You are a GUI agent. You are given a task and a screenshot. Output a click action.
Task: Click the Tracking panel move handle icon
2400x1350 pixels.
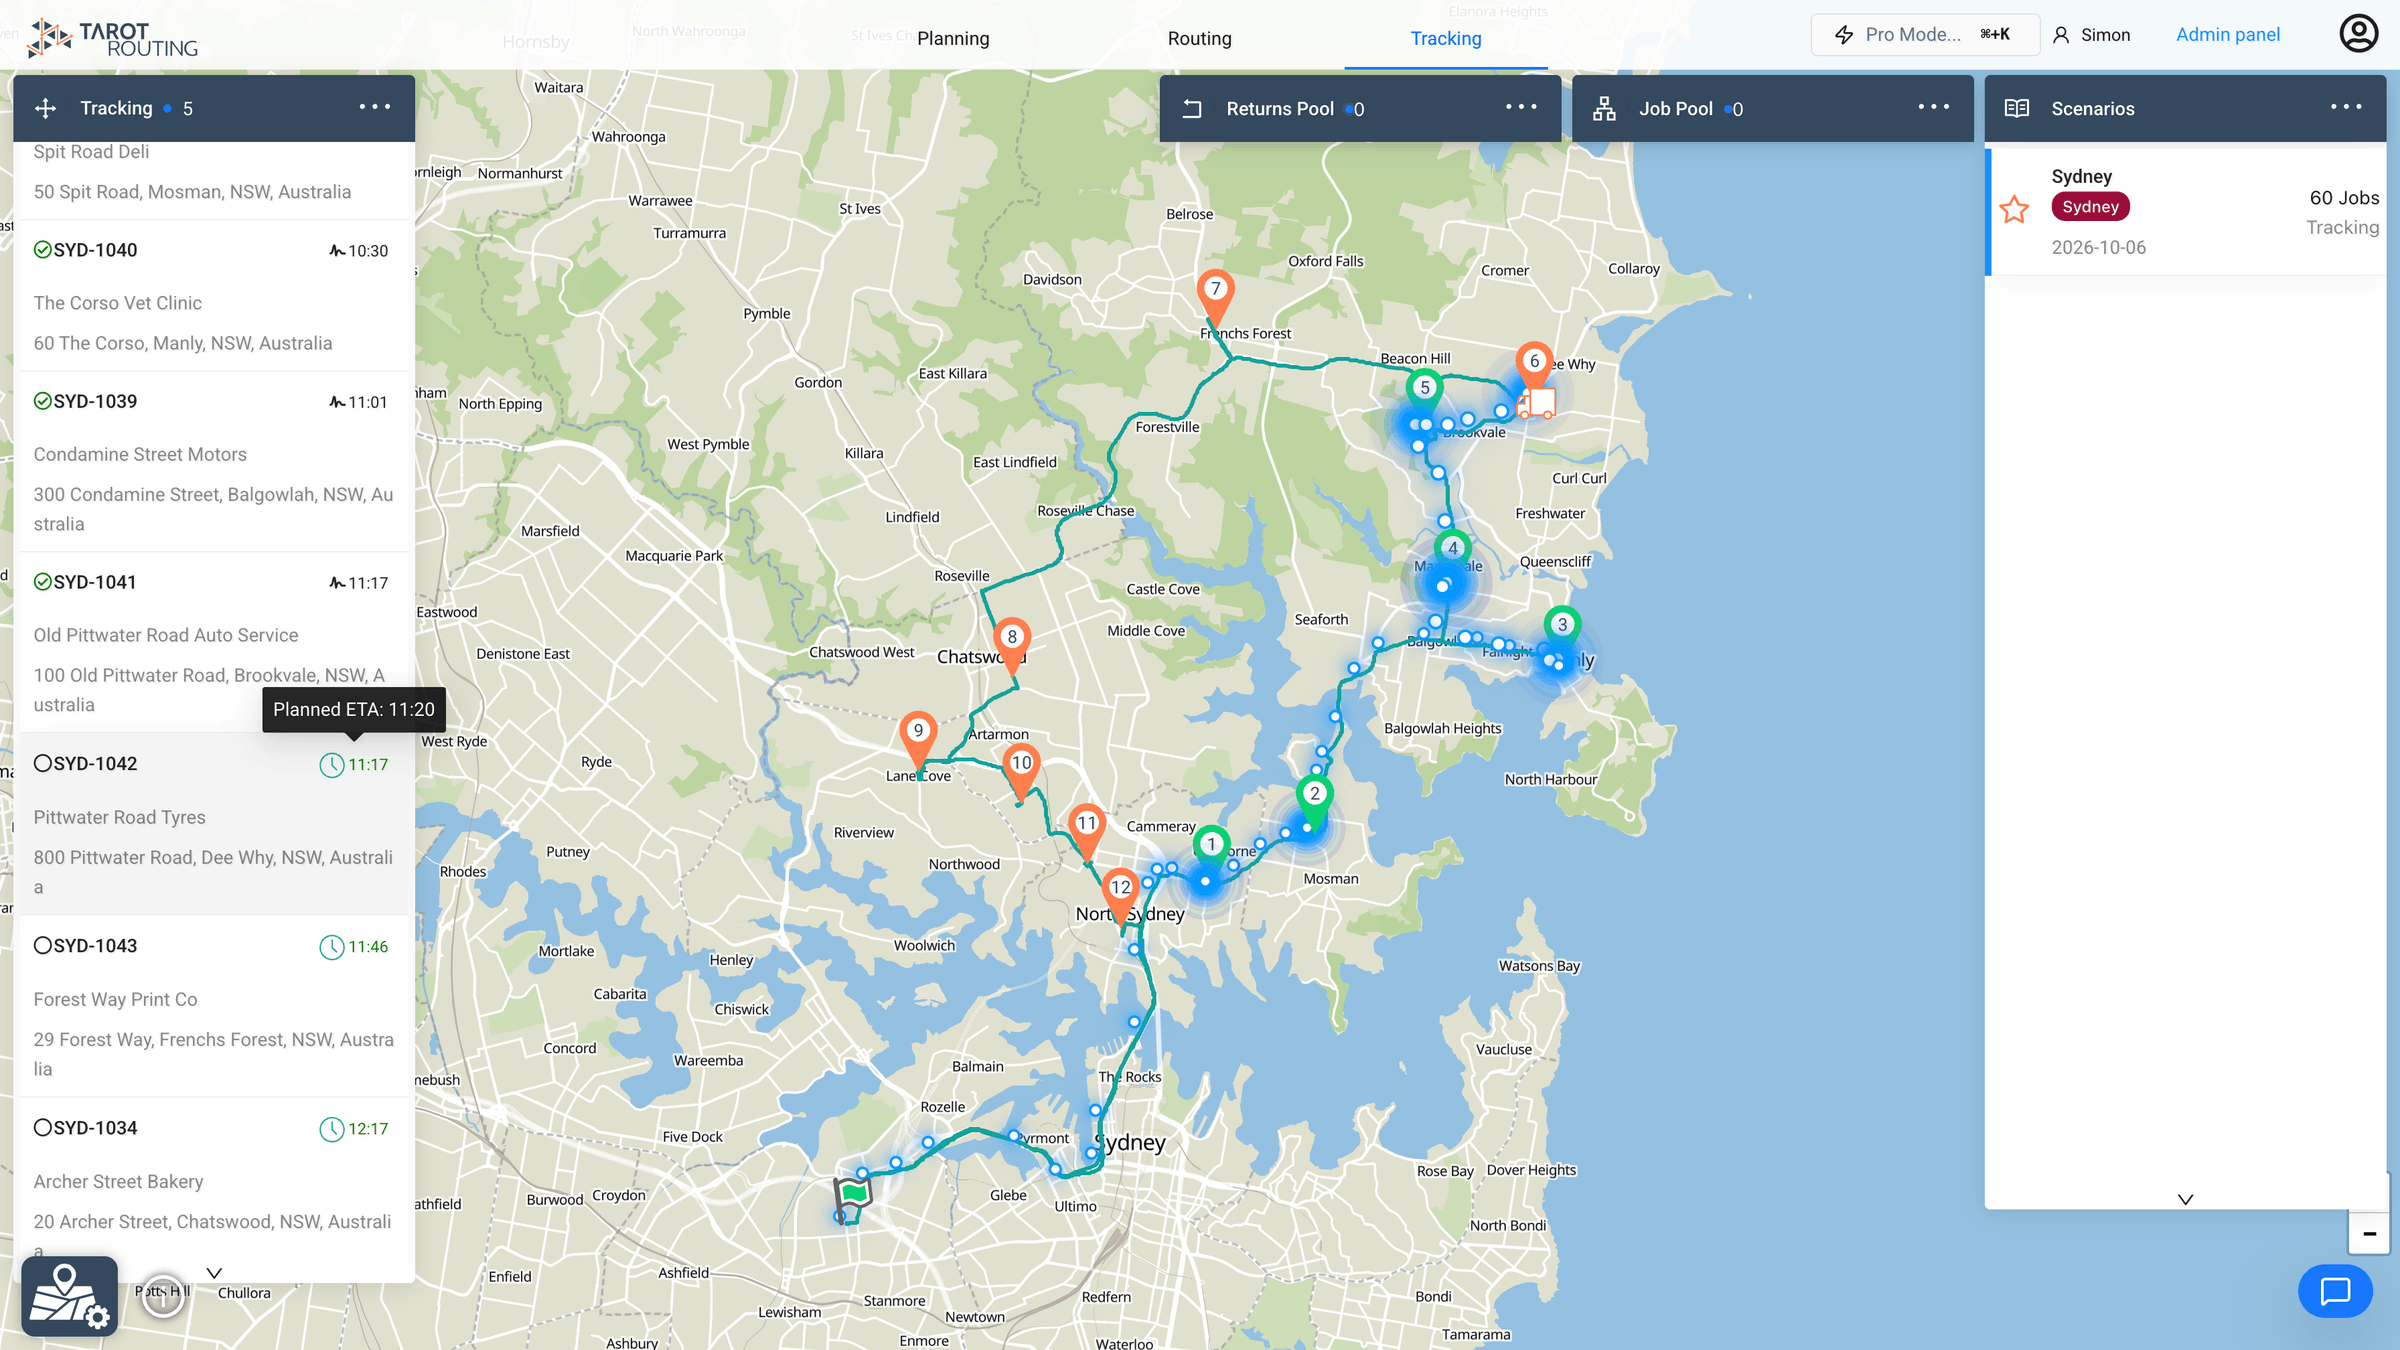click(x=46, y=108)
